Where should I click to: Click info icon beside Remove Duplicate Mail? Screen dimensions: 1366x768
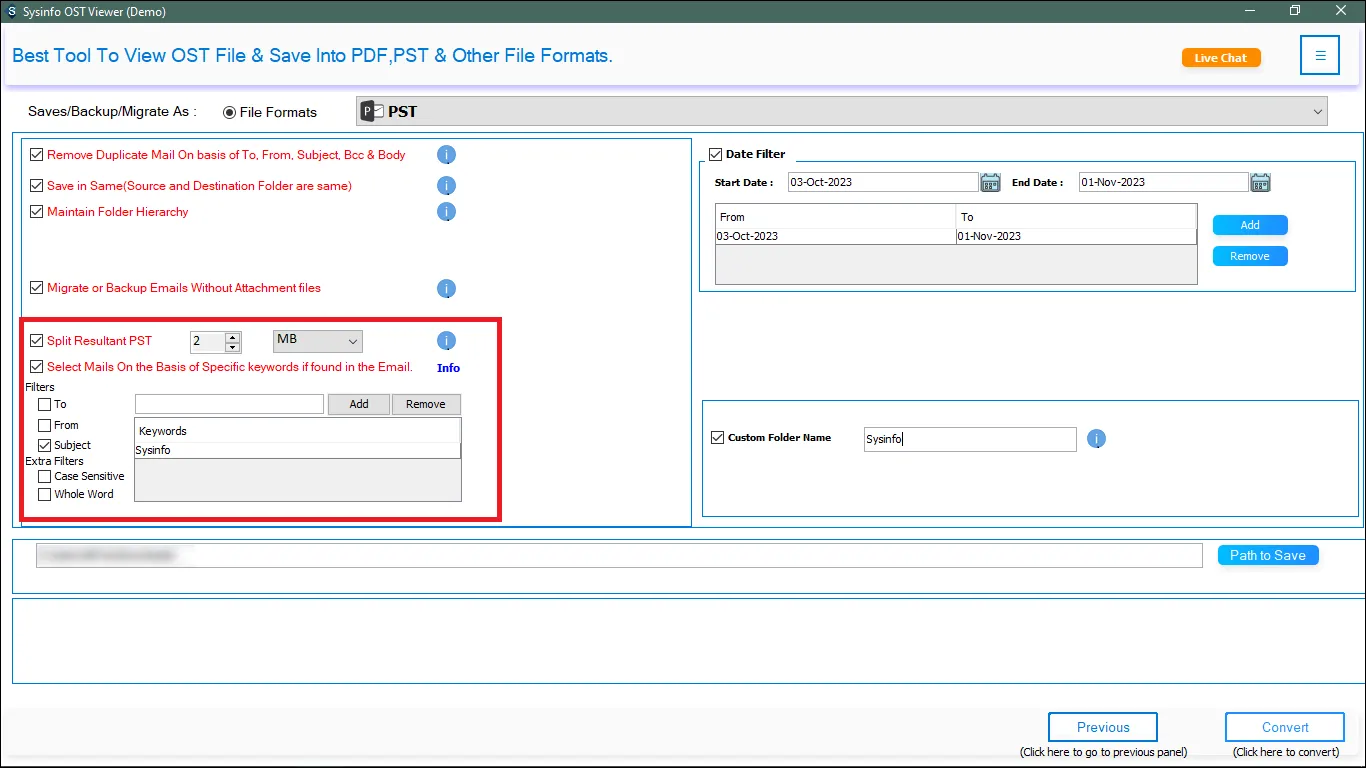pyautogui.click(x=447, y=155)
